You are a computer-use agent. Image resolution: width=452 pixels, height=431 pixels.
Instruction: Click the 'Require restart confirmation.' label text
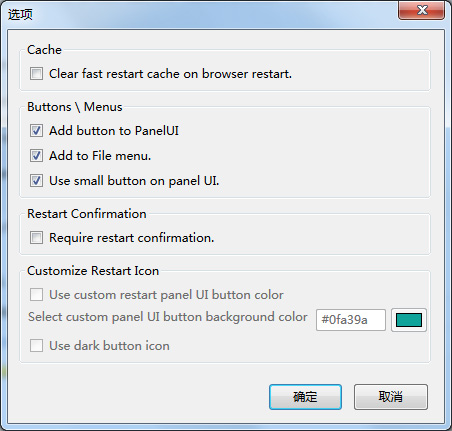(x=132, y=238)
